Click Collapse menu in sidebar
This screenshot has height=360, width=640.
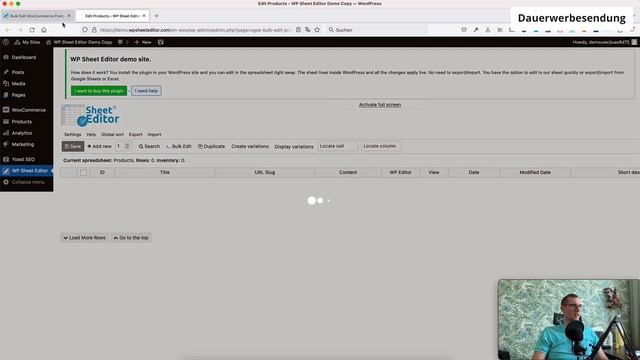coord(28,182)
